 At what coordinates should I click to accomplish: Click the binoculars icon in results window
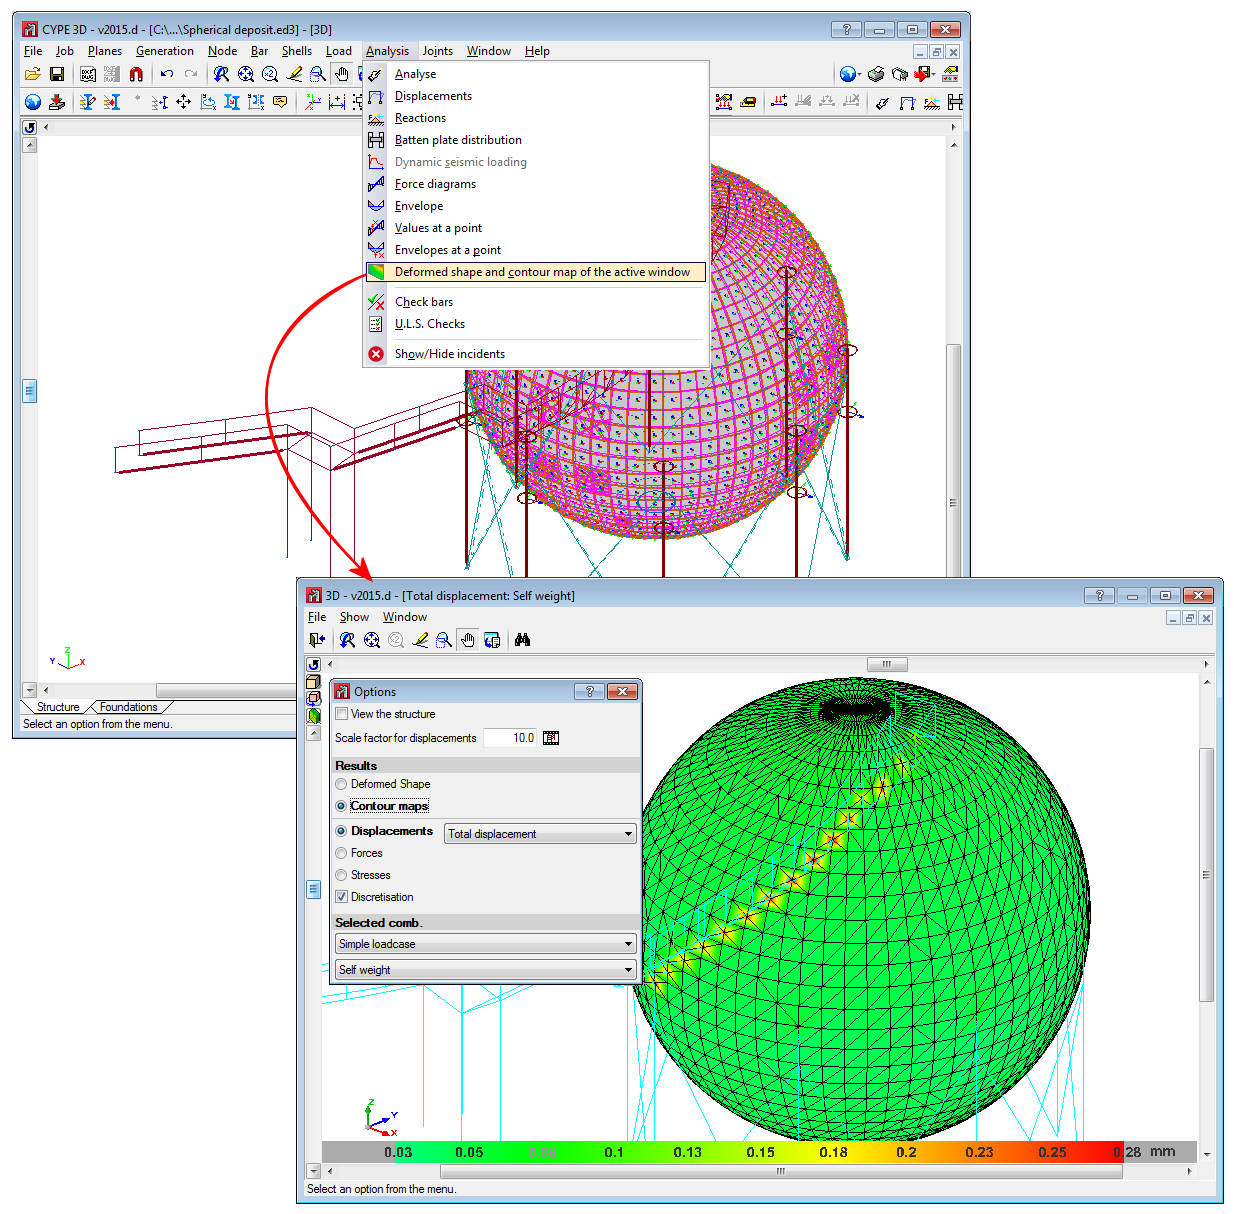coord(522,640)
